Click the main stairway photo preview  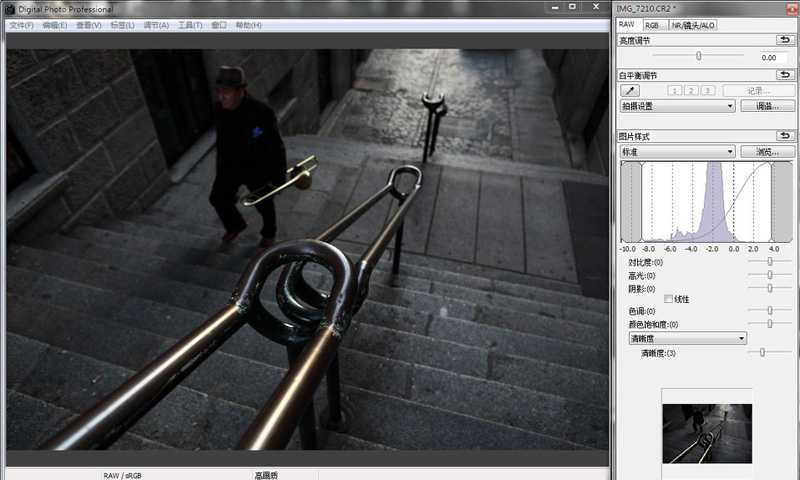[x=308, y=249]
